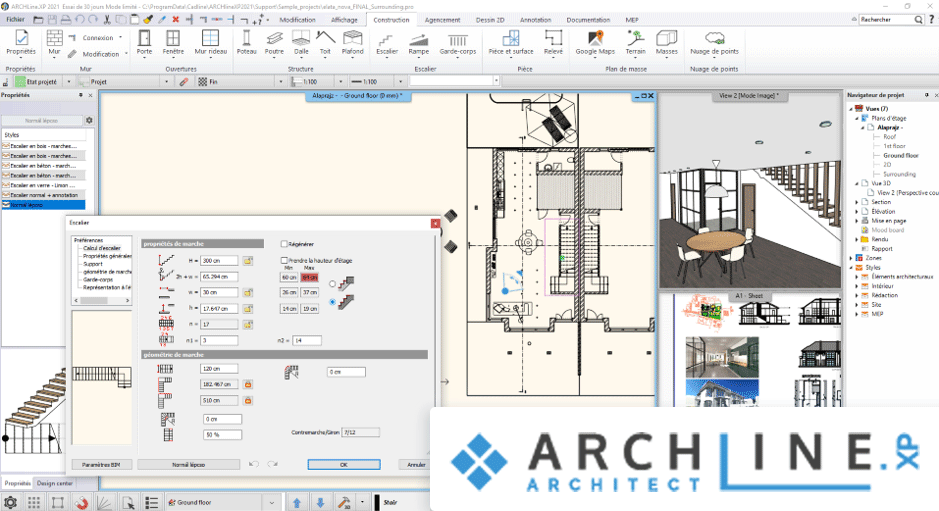Viewport: 939px width, 511px height.
Task: Click the Normál lépcső button in dialog
Action: pos(189,464)
